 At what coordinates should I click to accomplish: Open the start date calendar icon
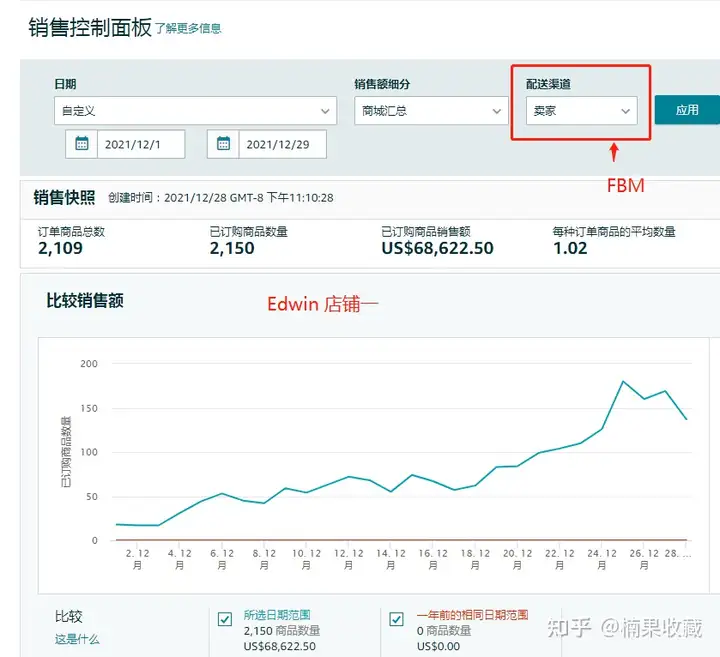(82, 144)
